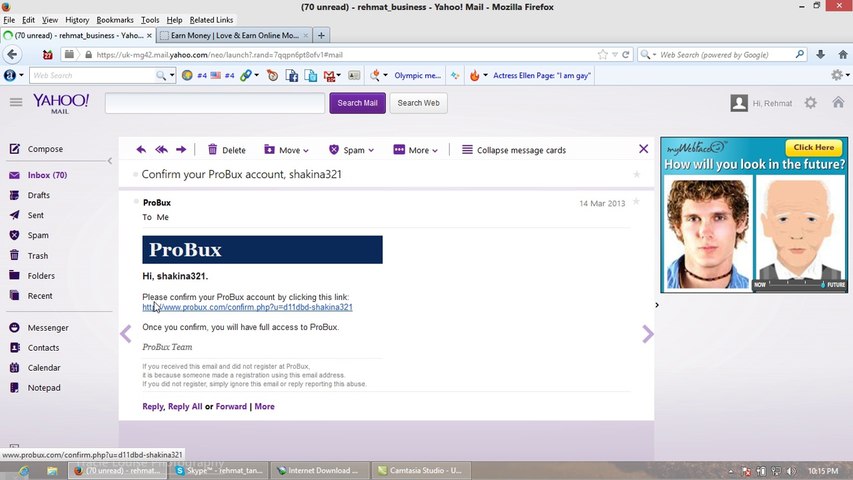The width and height of the screenshot is (853, 480).
Task: Click Firefox Home button
Action: coord(843,54)
